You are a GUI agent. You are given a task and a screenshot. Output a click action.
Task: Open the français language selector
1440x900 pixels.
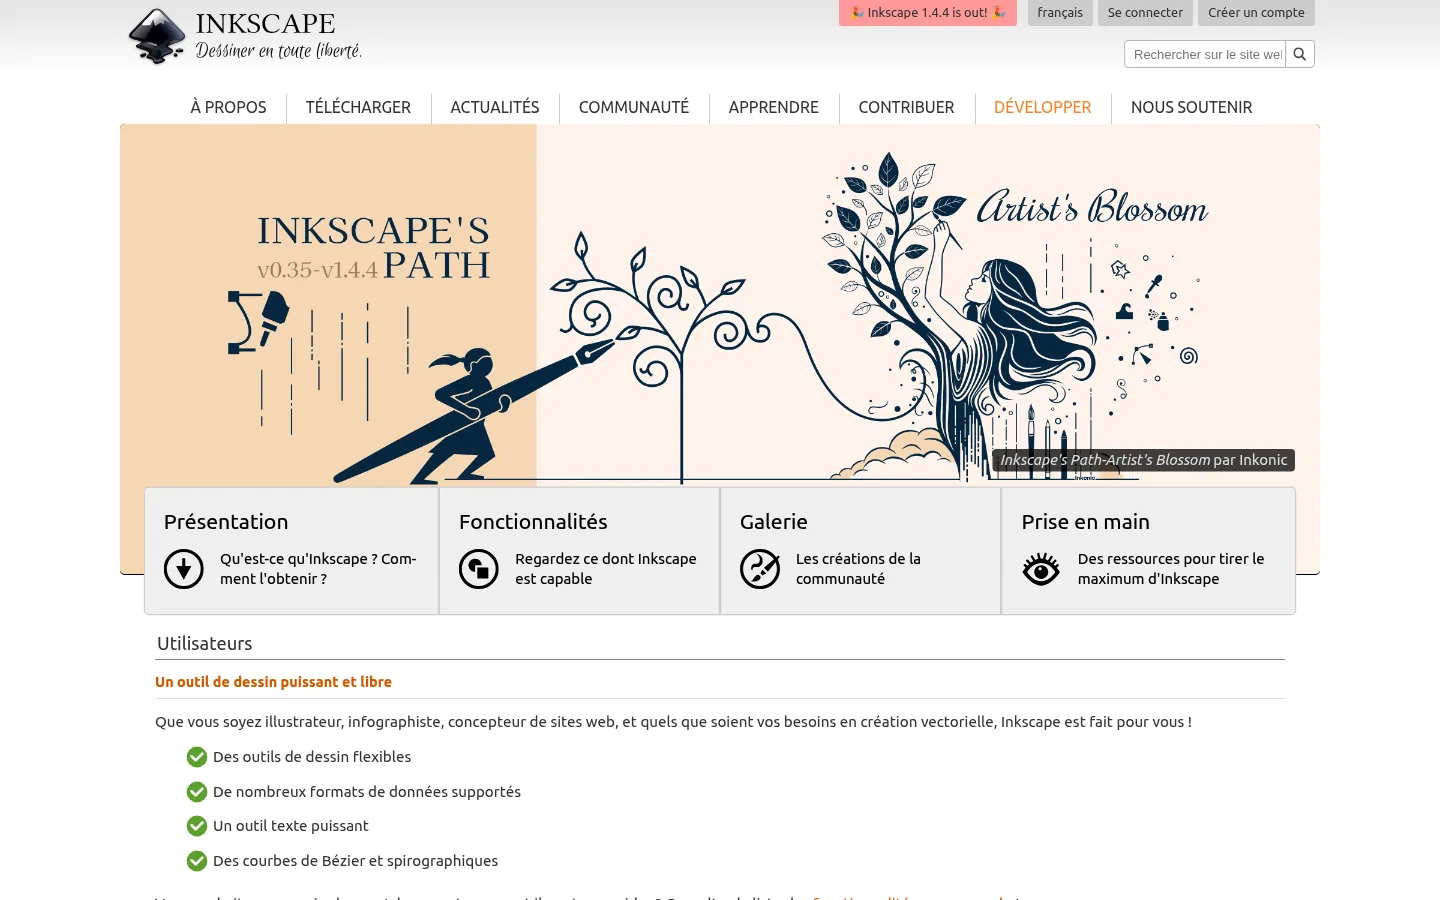tap(1060, 13)
